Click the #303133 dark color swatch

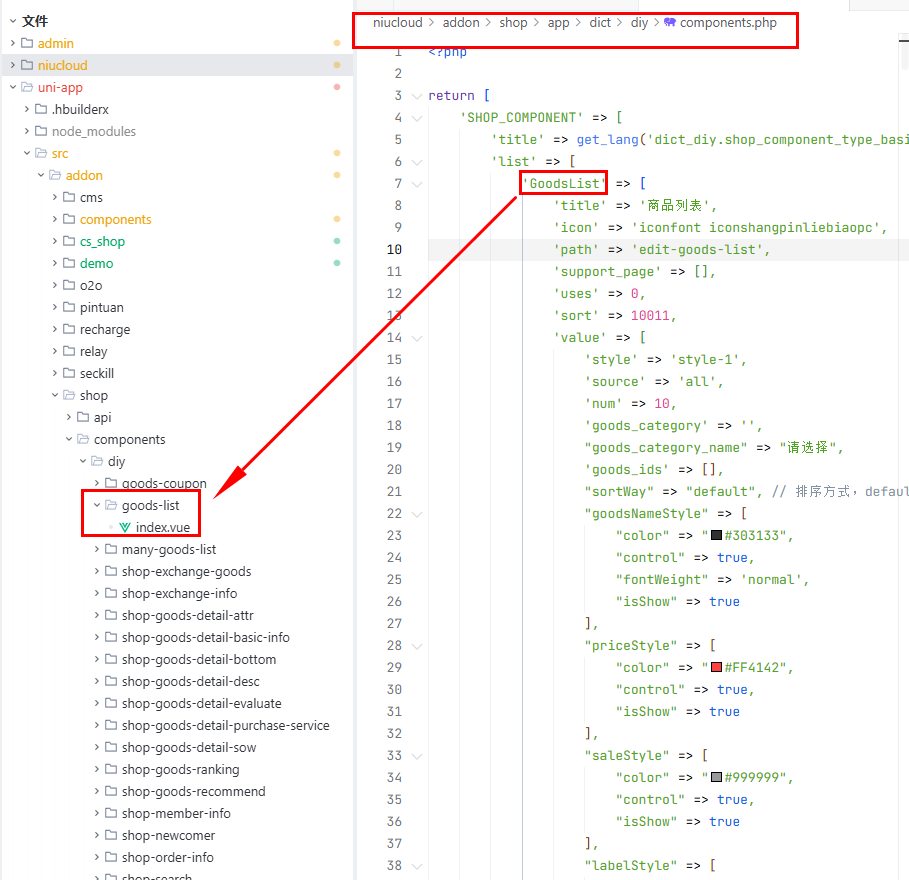[x=716, y=536]
